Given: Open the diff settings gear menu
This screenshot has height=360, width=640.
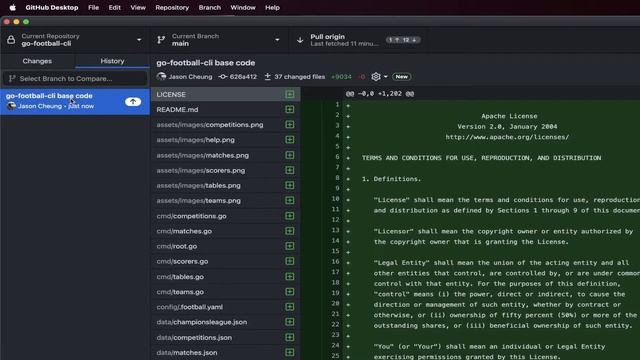Looking at the screenshot, I should [379, 77].
